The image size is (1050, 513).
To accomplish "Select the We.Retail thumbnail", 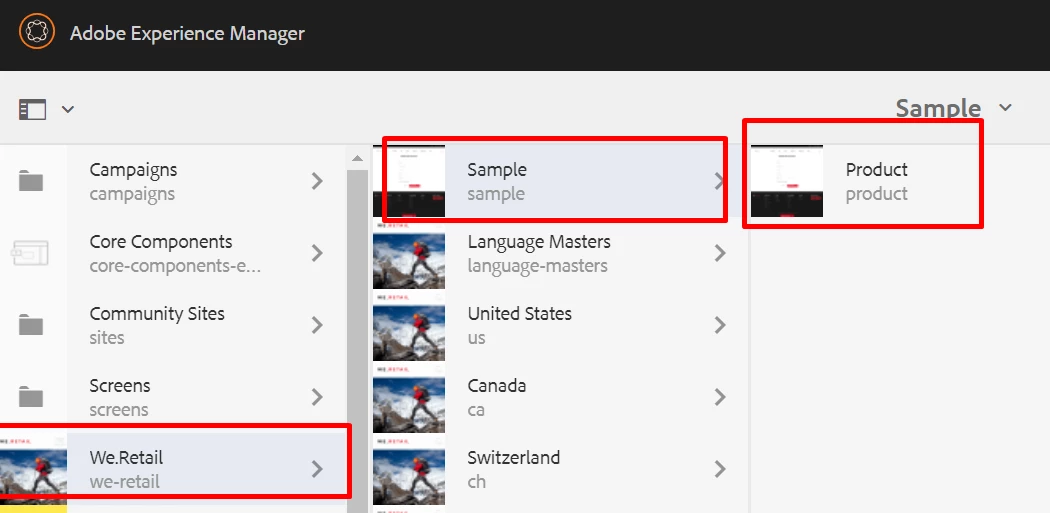I will 33,469.
